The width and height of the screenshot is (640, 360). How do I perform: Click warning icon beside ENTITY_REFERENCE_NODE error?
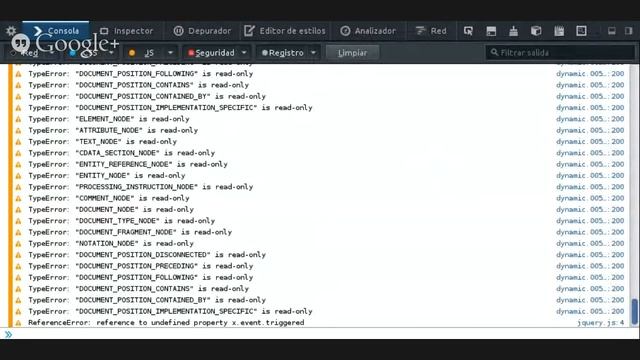tap(18, 164)
